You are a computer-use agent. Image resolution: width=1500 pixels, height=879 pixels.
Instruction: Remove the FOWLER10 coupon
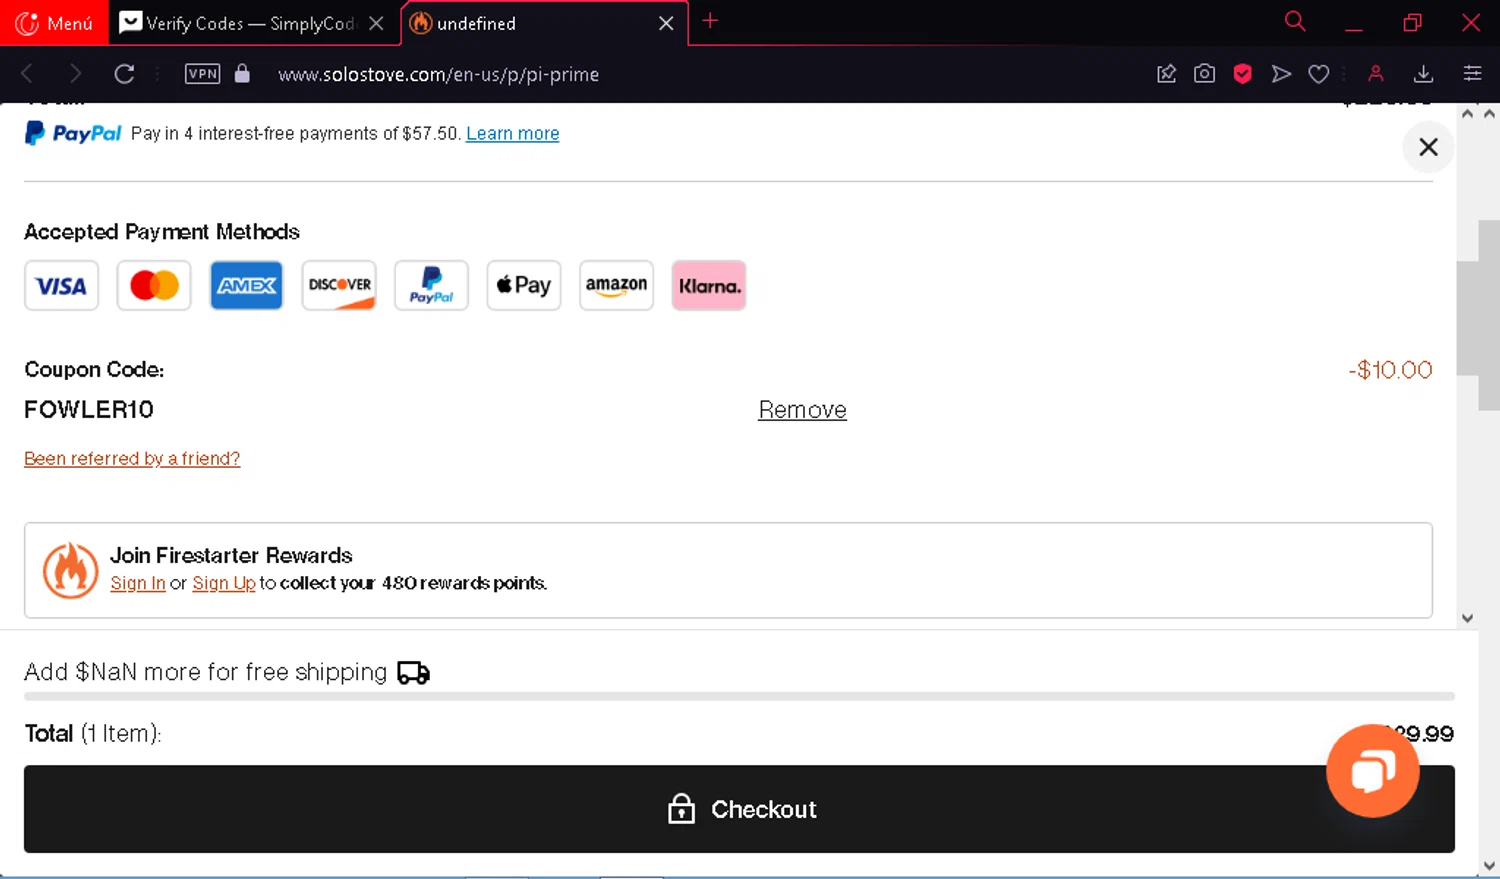[x=802, y=410]
